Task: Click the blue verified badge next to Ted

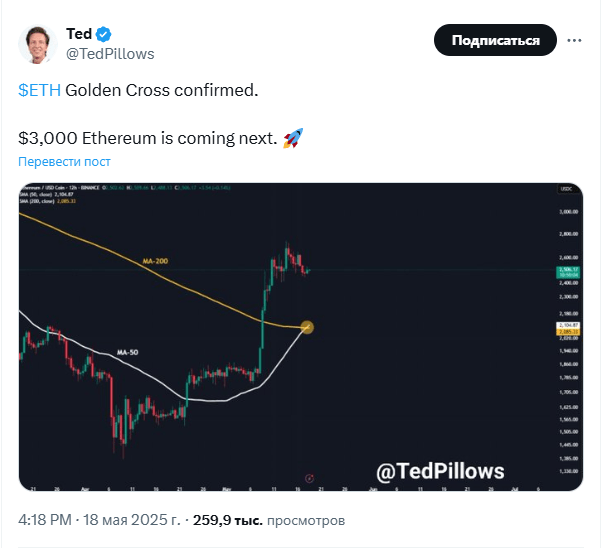Action: click(103, 34)
